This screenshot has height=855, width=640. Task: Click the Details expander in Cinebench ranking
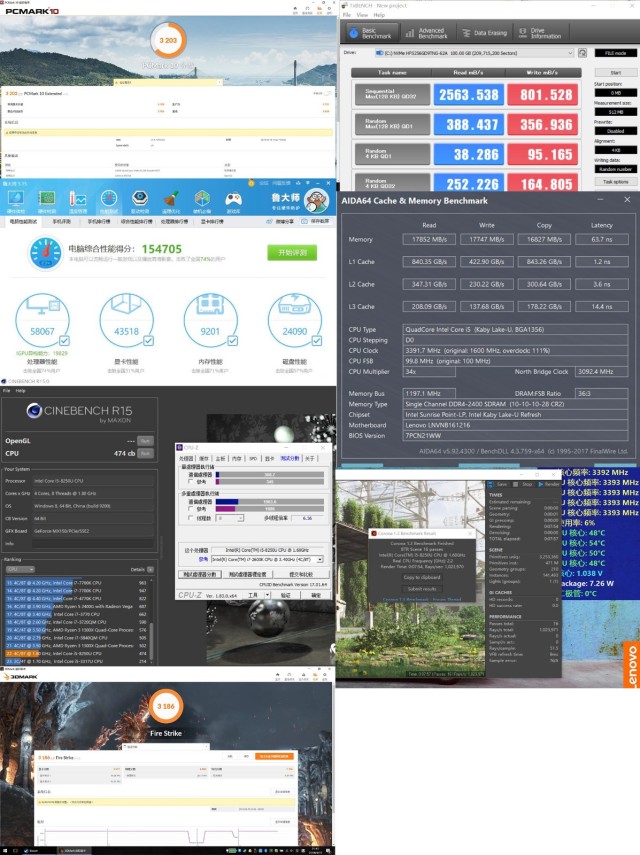150,569
